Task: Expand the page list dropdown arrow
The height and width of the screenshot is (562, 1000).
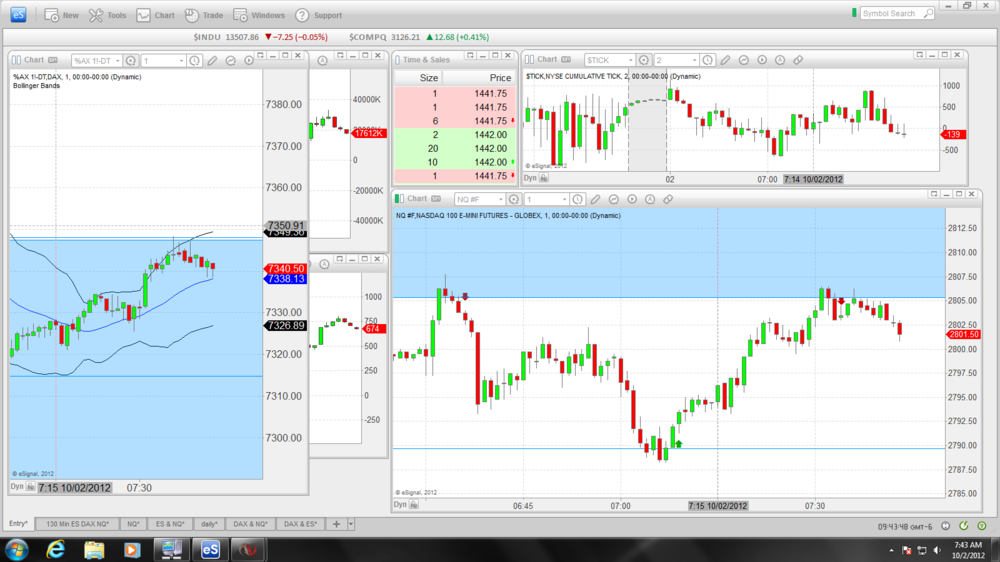Action: tap(350, 524)
